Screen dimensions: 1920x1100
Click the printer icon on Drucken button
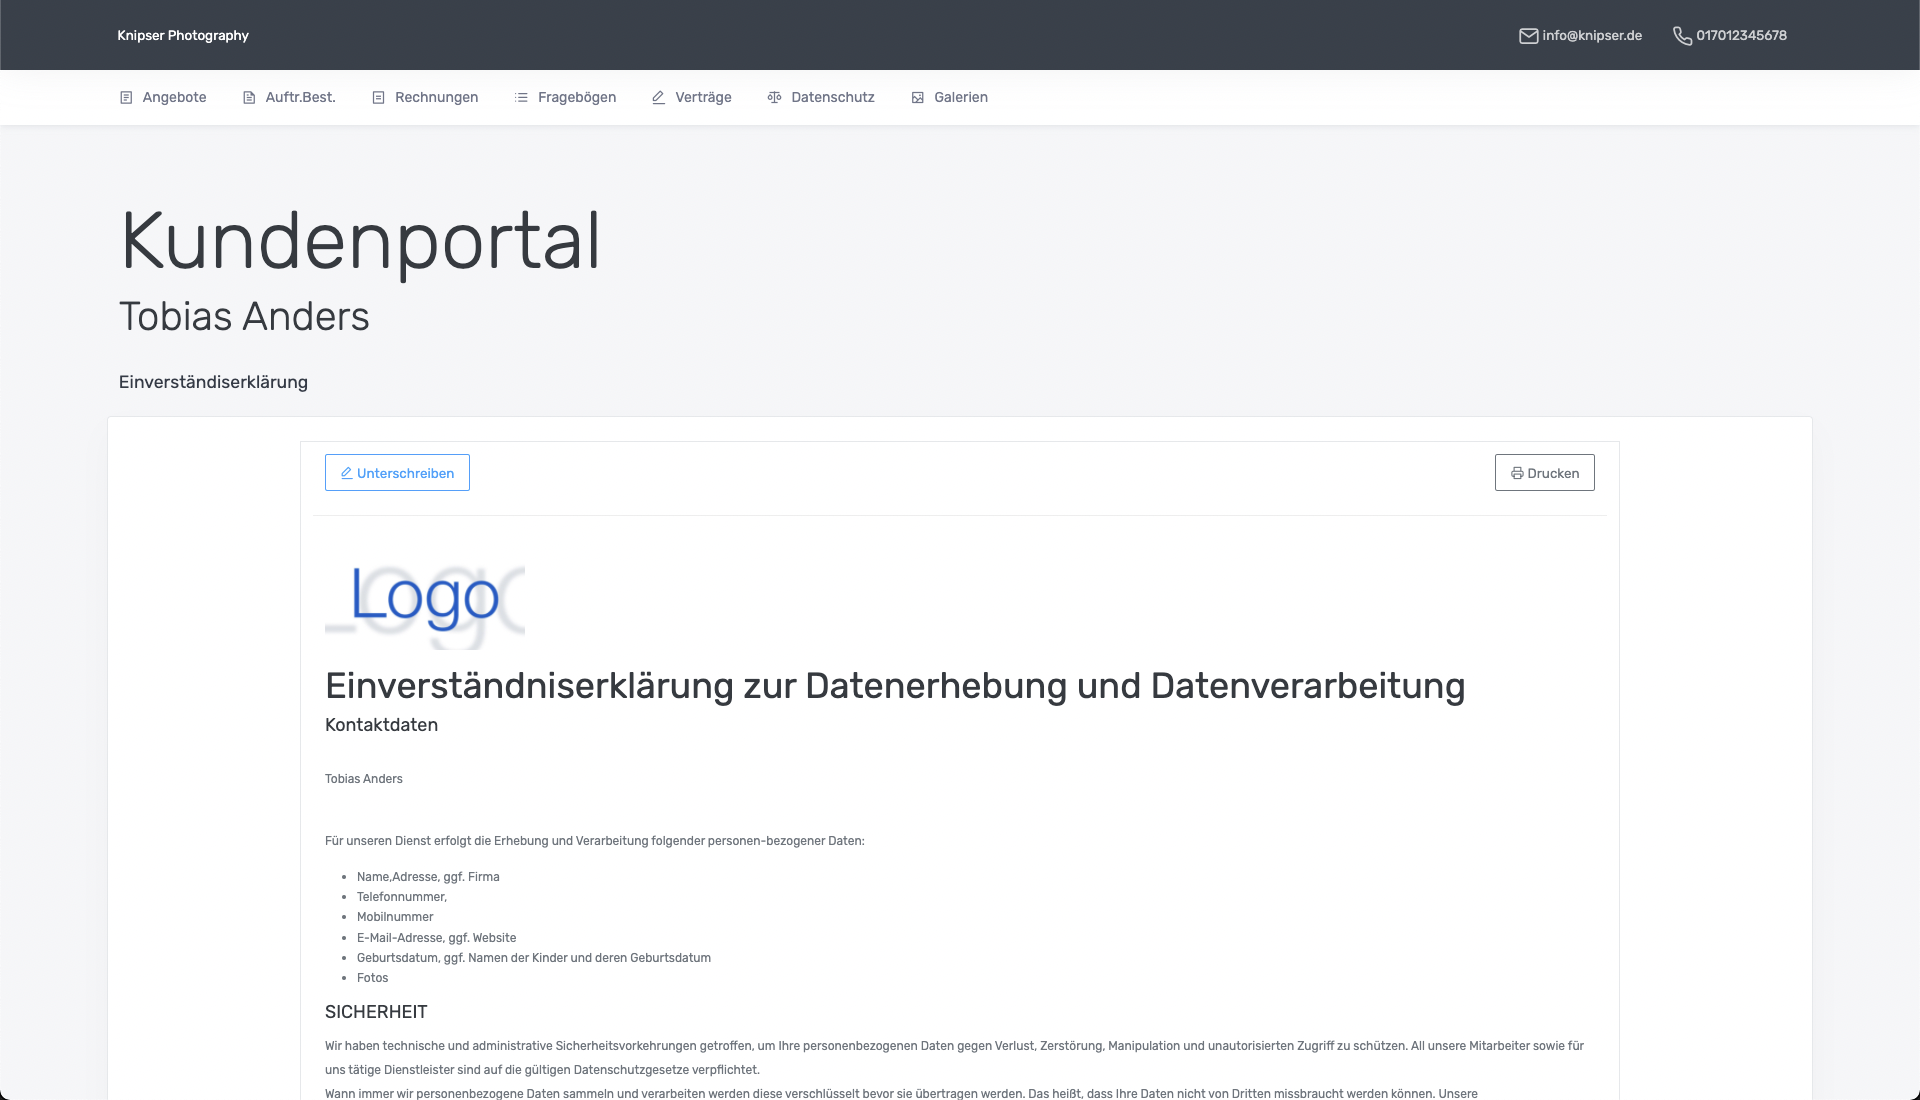pyautogui.click(x=1517, y=474)
